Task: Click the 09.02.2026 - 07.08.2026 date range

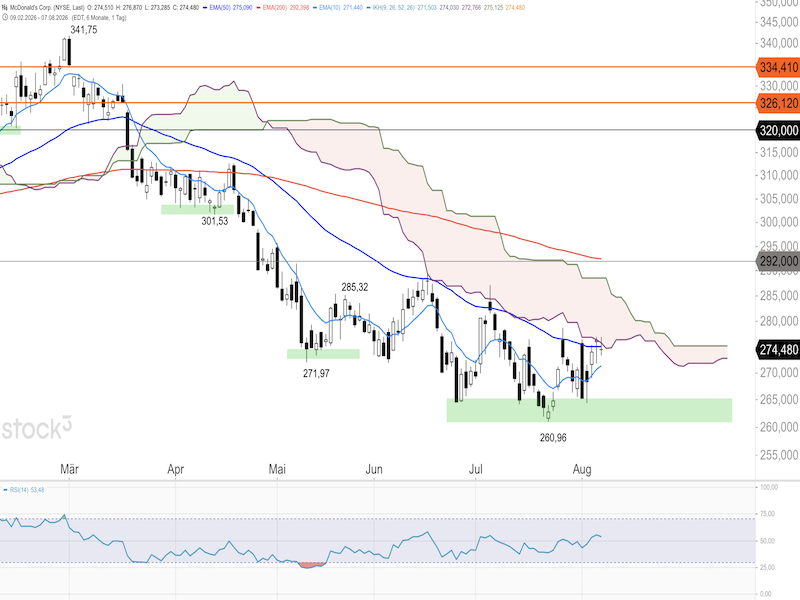Action: pos(39,17)
